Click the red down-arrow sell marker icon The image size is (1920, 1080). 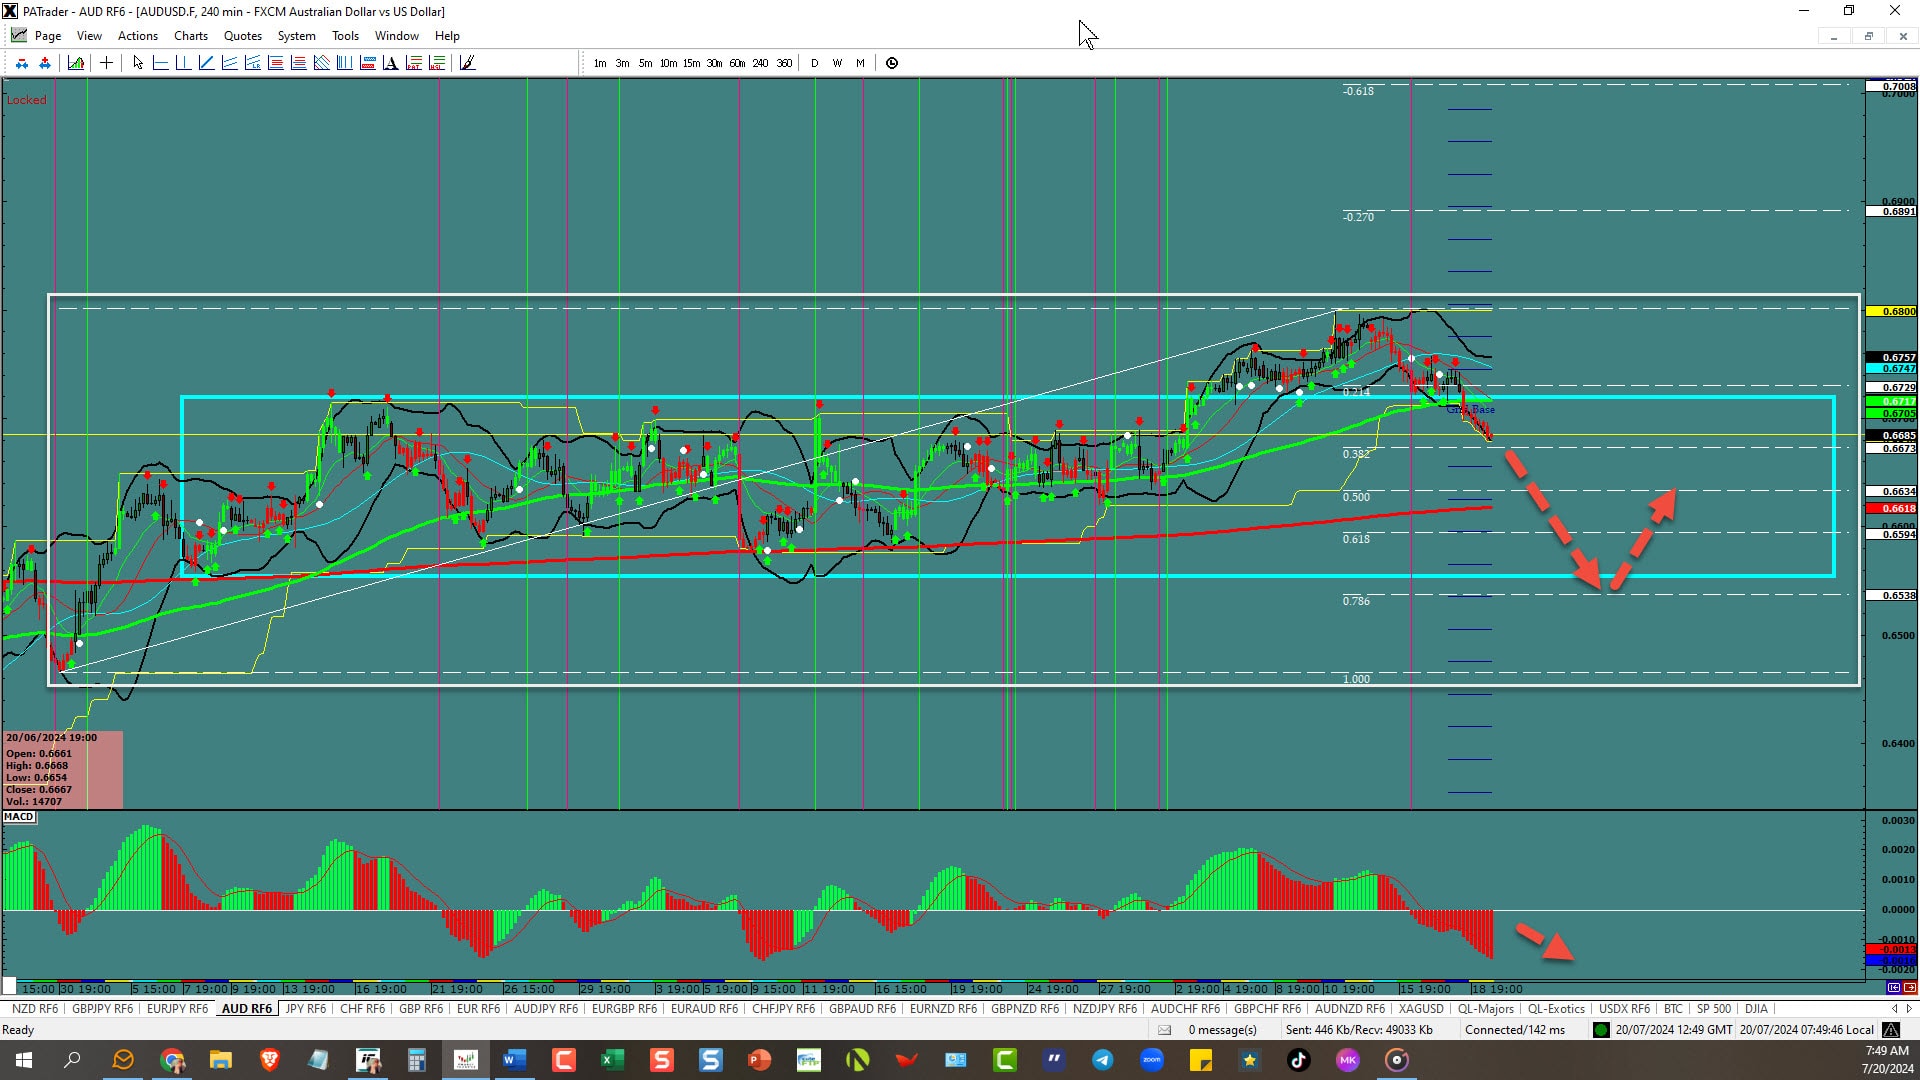[x=22, y=63]
